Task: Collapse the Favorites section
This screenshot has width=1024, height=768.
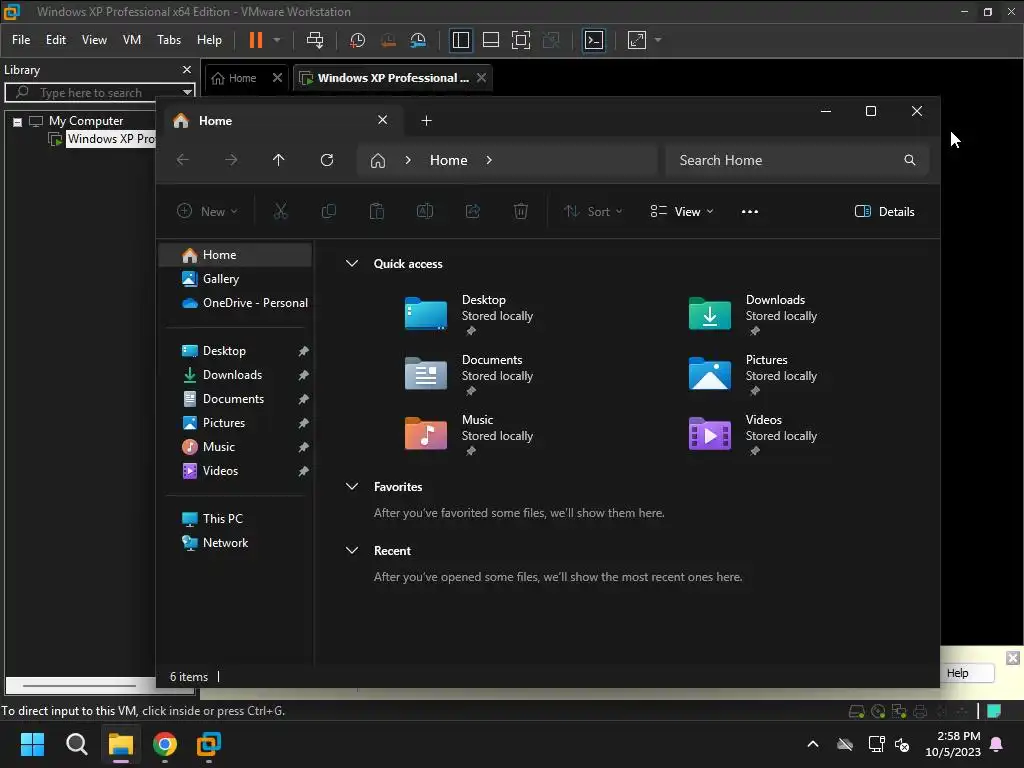Action: (x=352, y=487)
